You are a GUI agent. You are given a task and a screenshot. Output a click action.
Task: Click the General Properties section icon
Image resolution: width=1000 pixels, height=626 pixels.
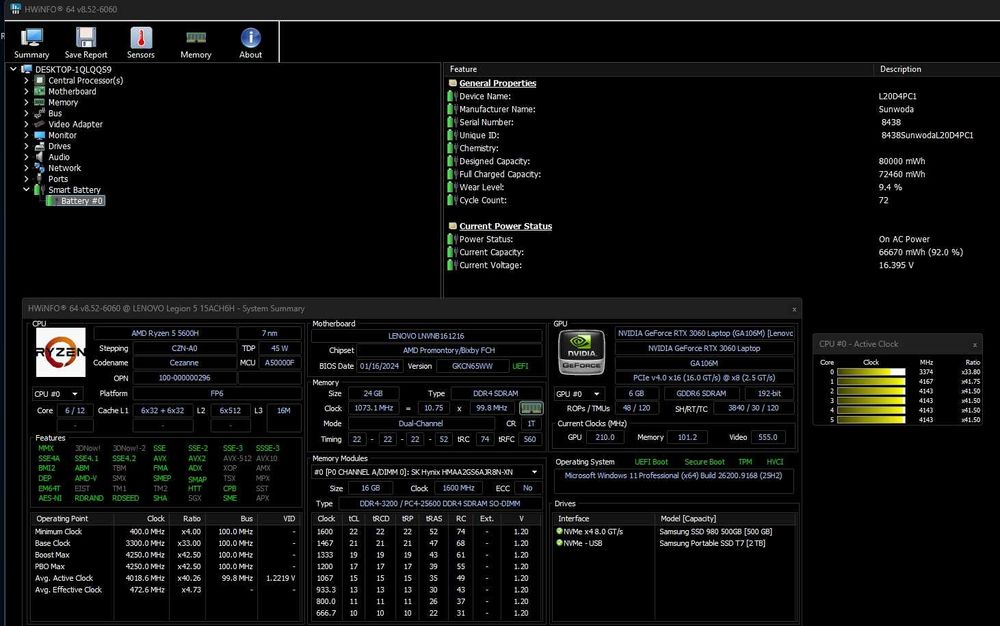click(x=453, y=83)
